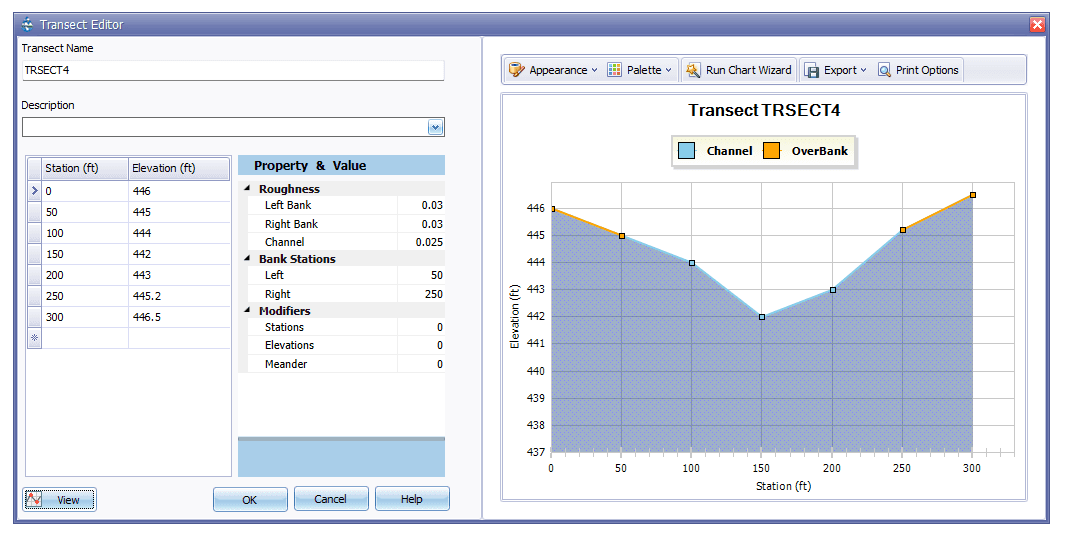This screenshot has width=1082, height=556.
Task: Click the chart point at station 50
Action: 622,236
